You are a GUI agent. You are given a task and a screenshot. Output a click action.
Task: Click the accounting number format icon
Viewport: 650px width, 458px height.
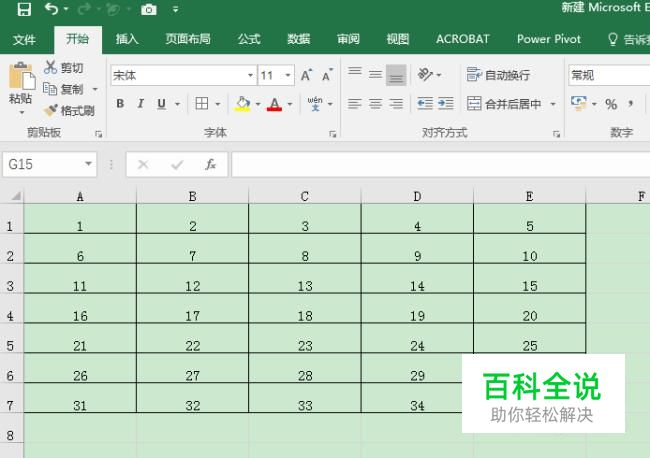[x=579, y=103]
